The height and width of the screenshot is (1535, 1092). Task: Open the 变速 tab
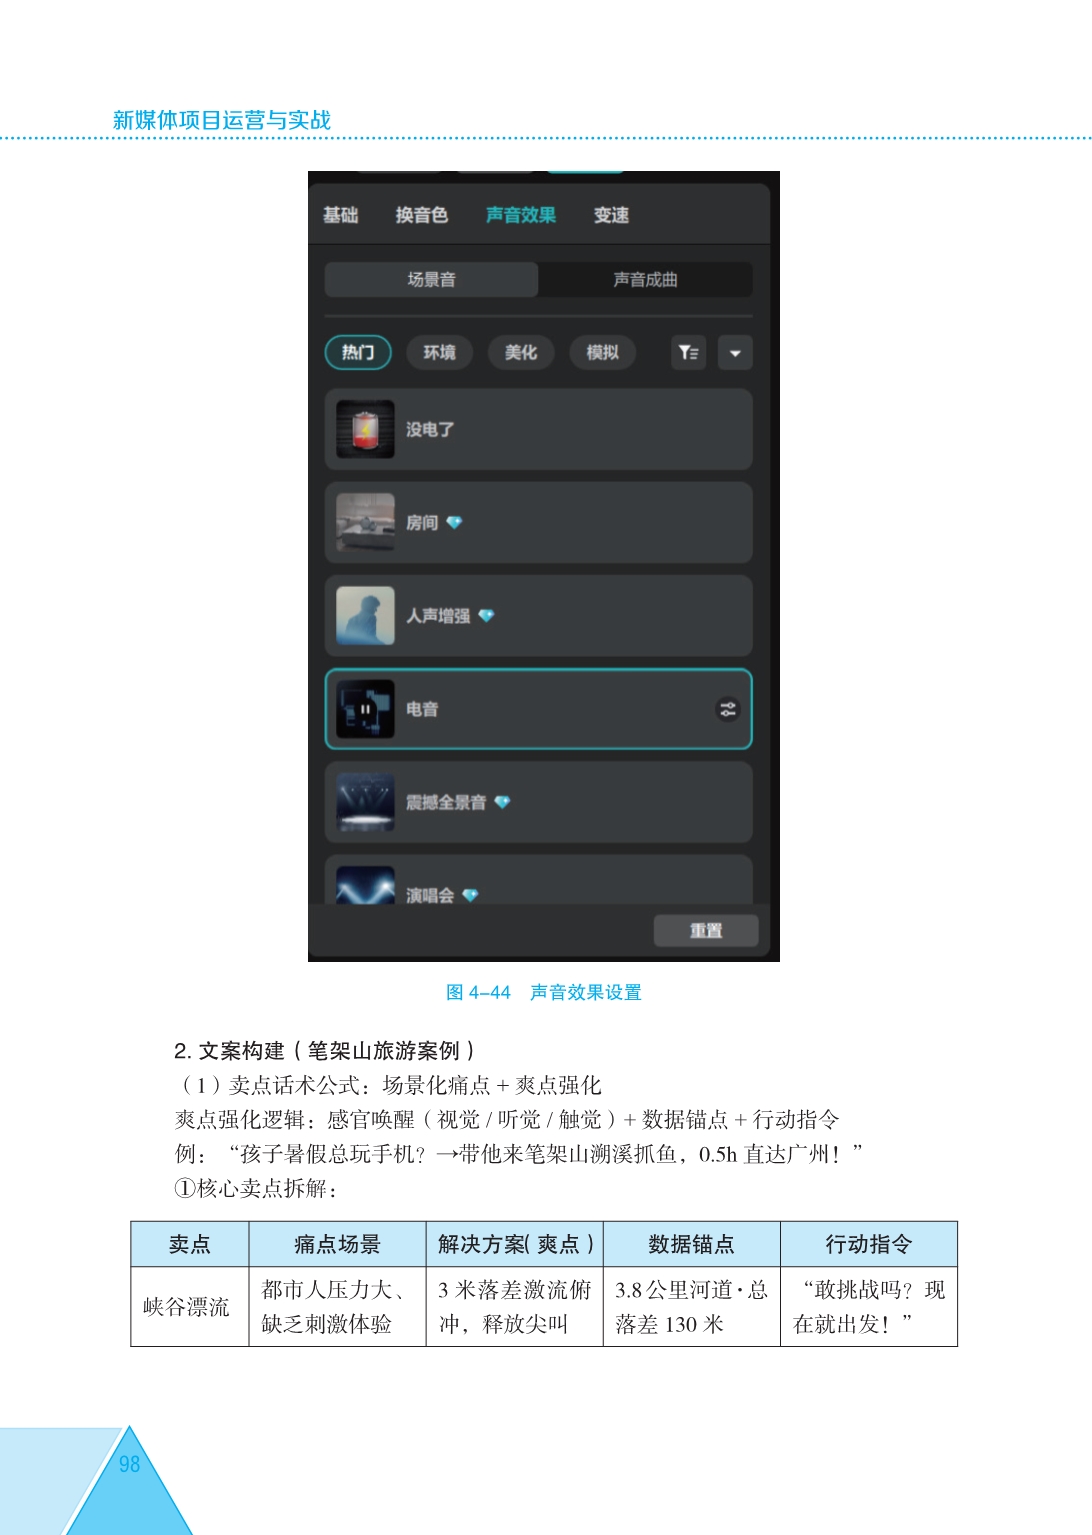pyautogui.click(x=611, y=215)
